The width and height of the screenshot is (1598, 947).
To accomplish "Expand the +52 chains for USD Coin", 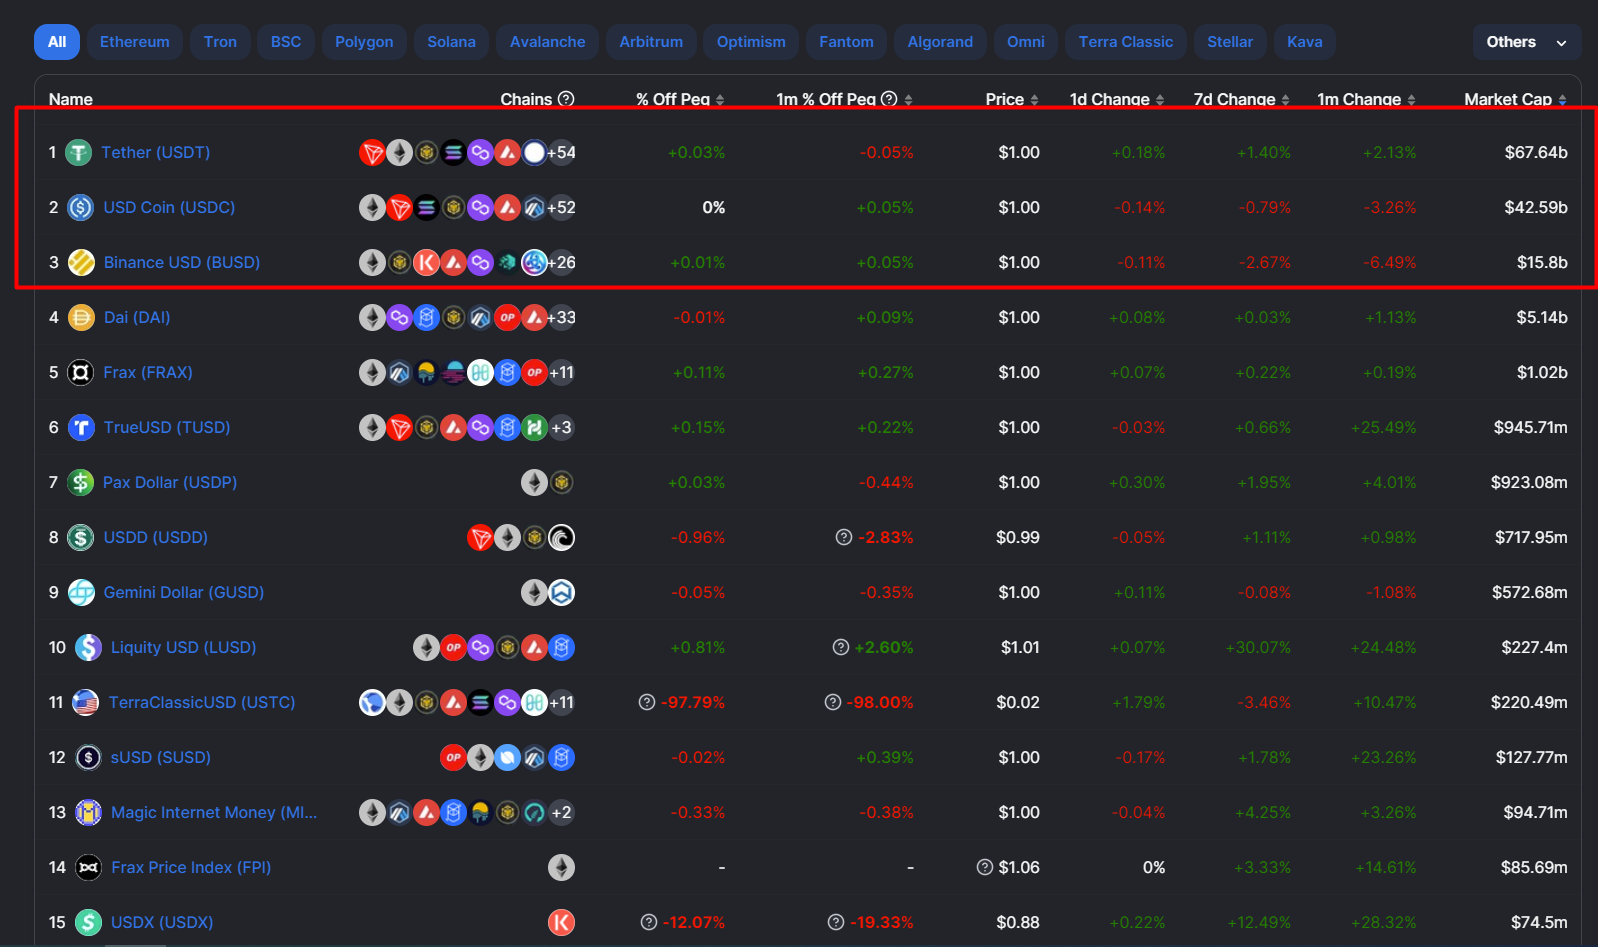I will point(561,208).
